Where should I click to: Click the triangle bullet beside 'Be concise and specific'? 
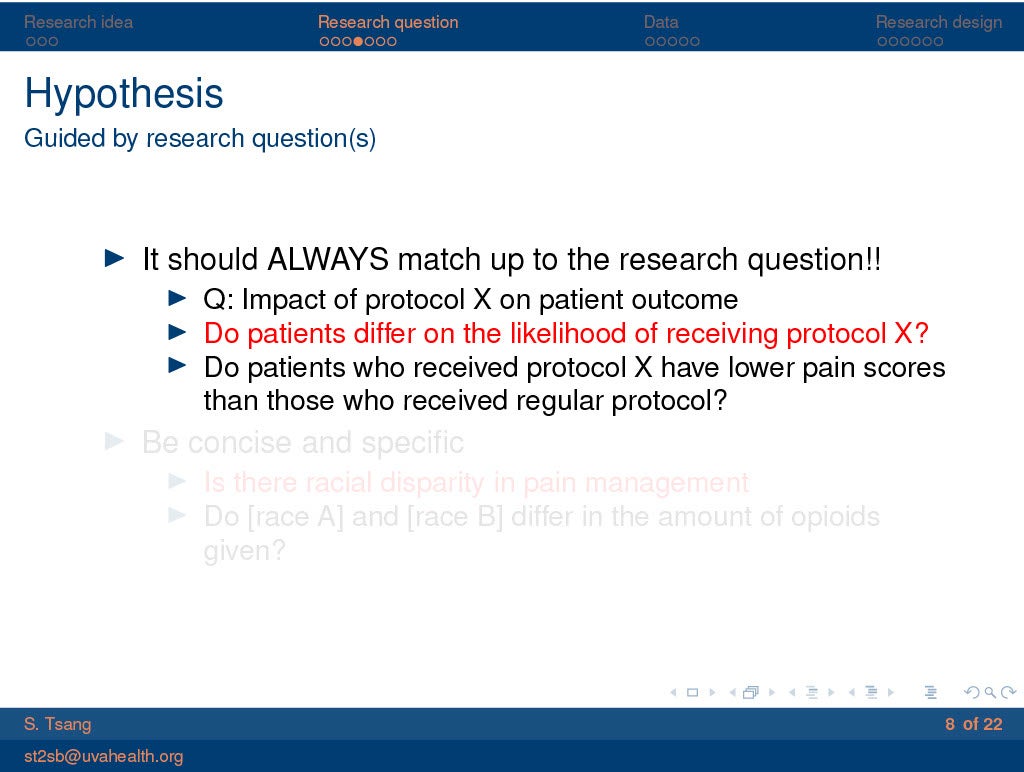(114, 441)
